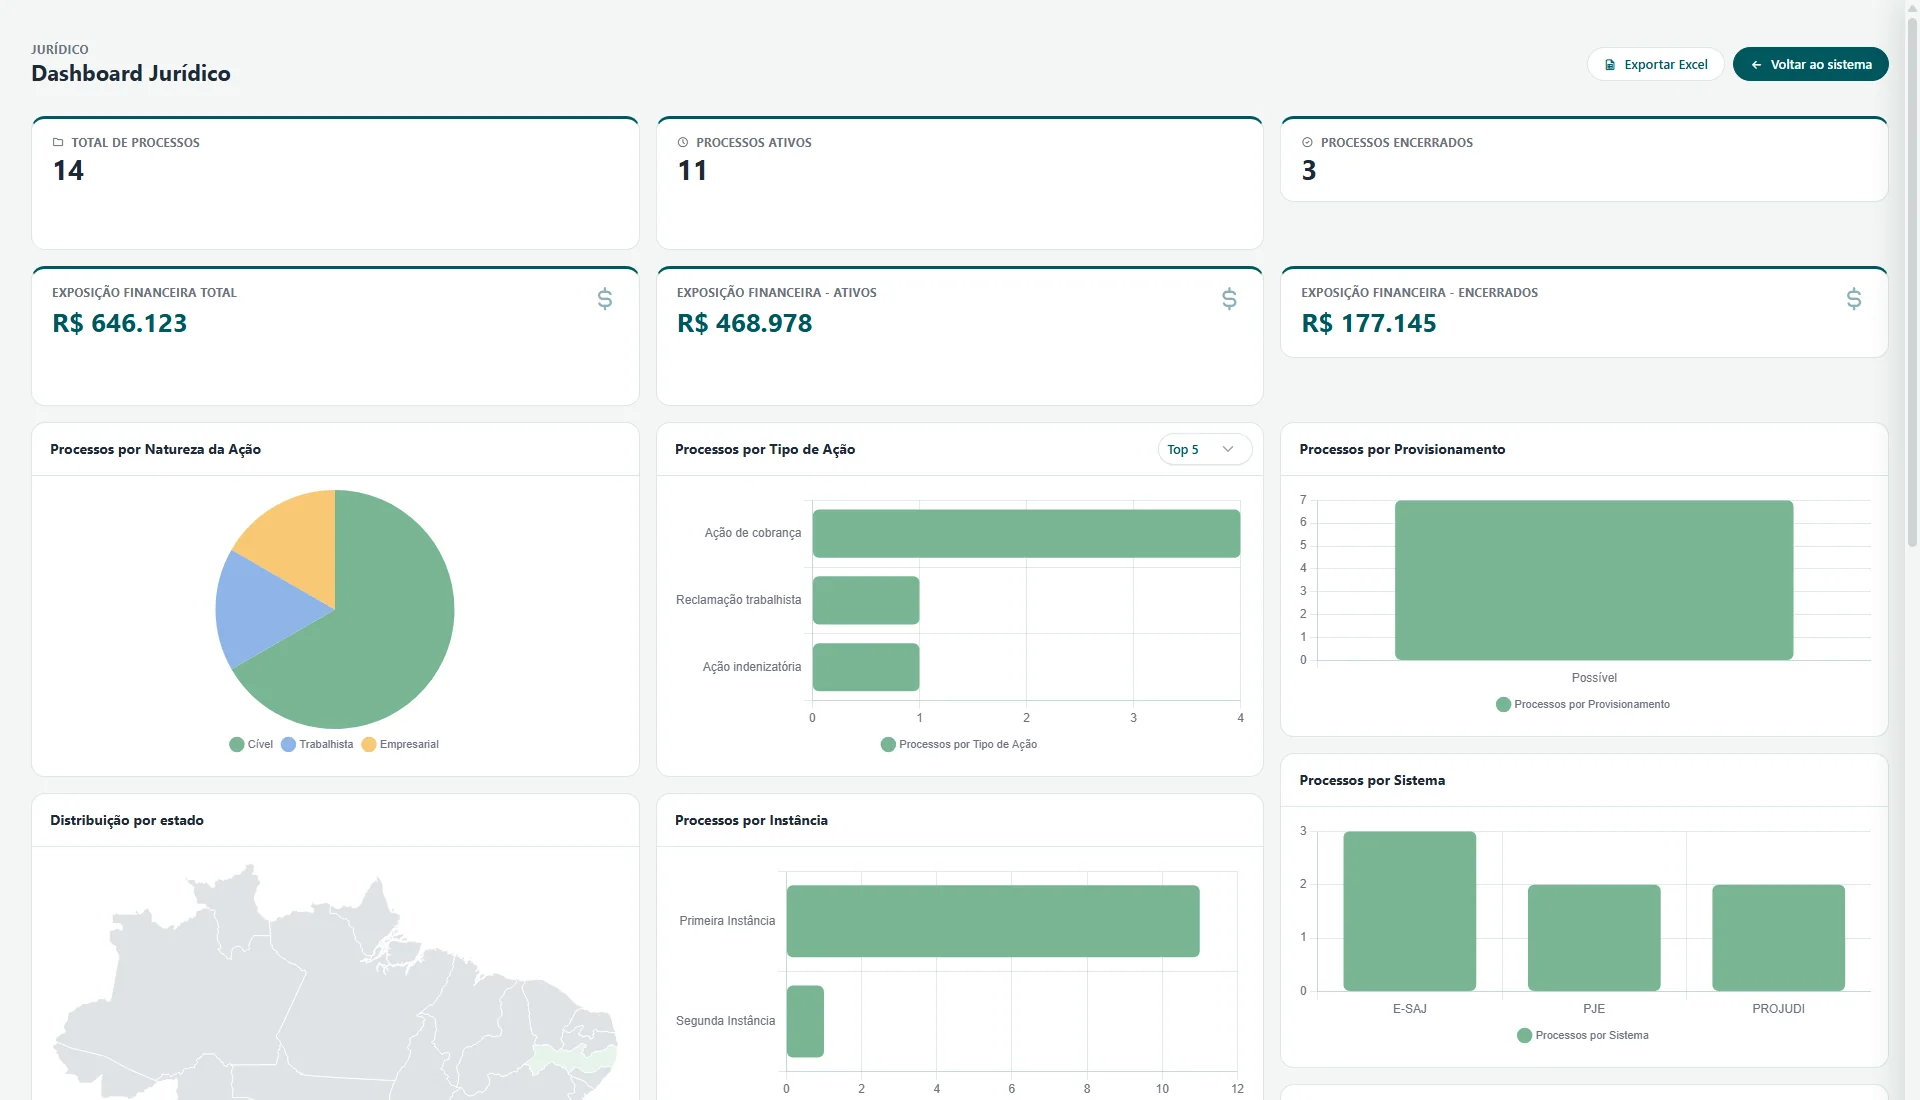Click the R$ 177.145 value
This screenshot has height=1100, width=1920.
[x=1368, y=323]
